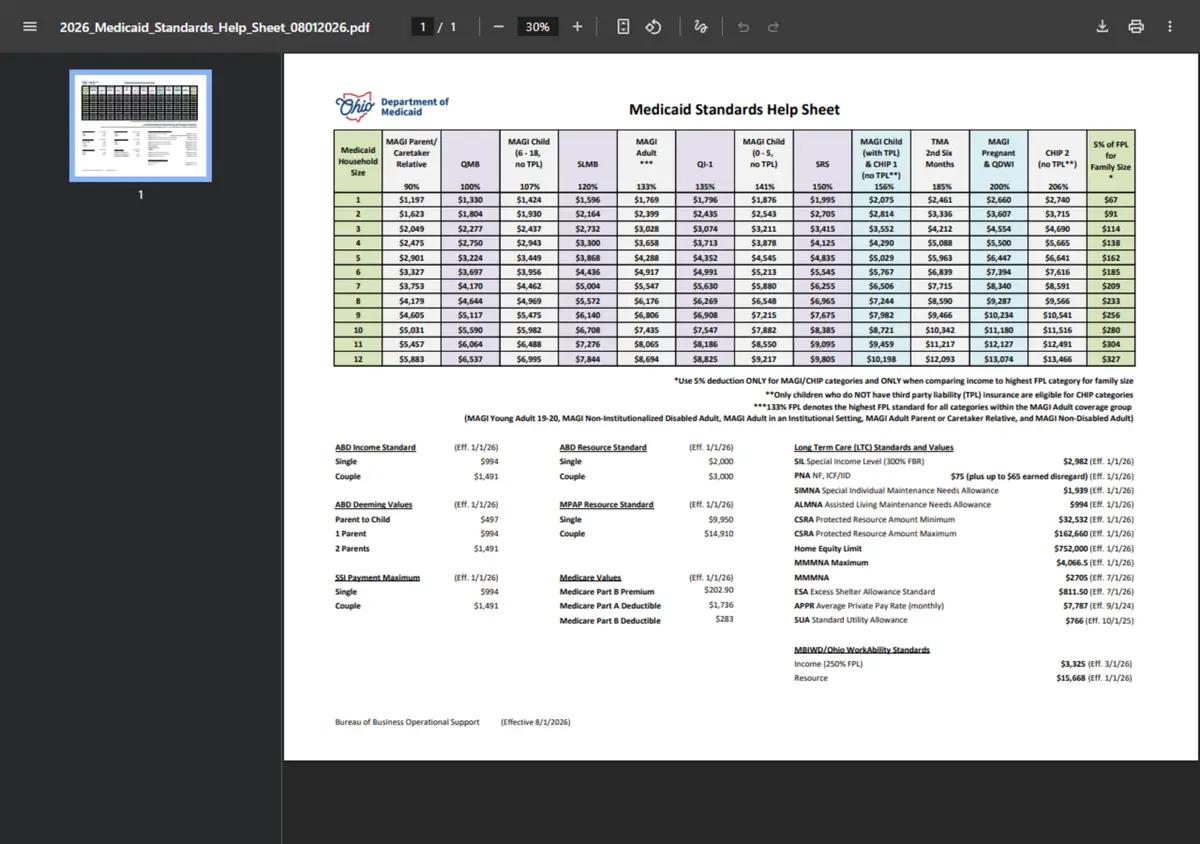Open the more actions menu

(1170, 27)
